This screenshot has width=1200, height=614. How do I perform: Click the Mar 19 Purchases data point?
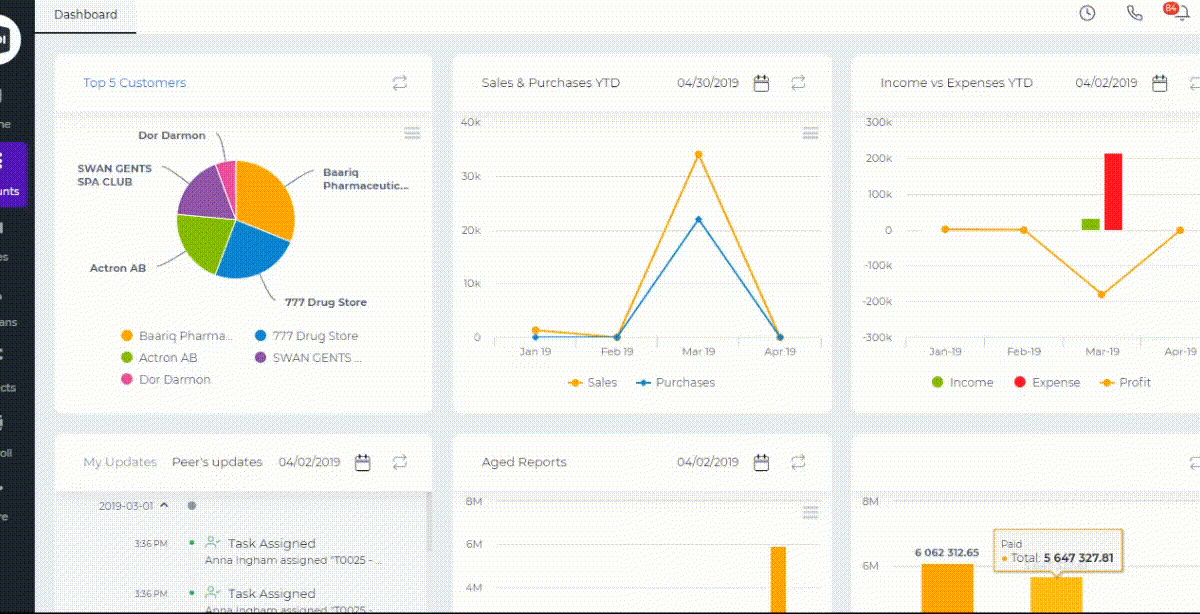click(x=698, y=219)
